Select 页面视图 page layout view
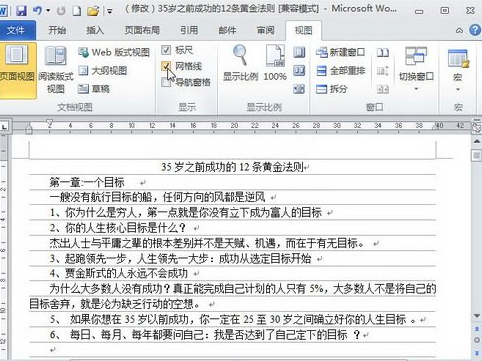This screenshot has height=361, width=482. [17, 71]
